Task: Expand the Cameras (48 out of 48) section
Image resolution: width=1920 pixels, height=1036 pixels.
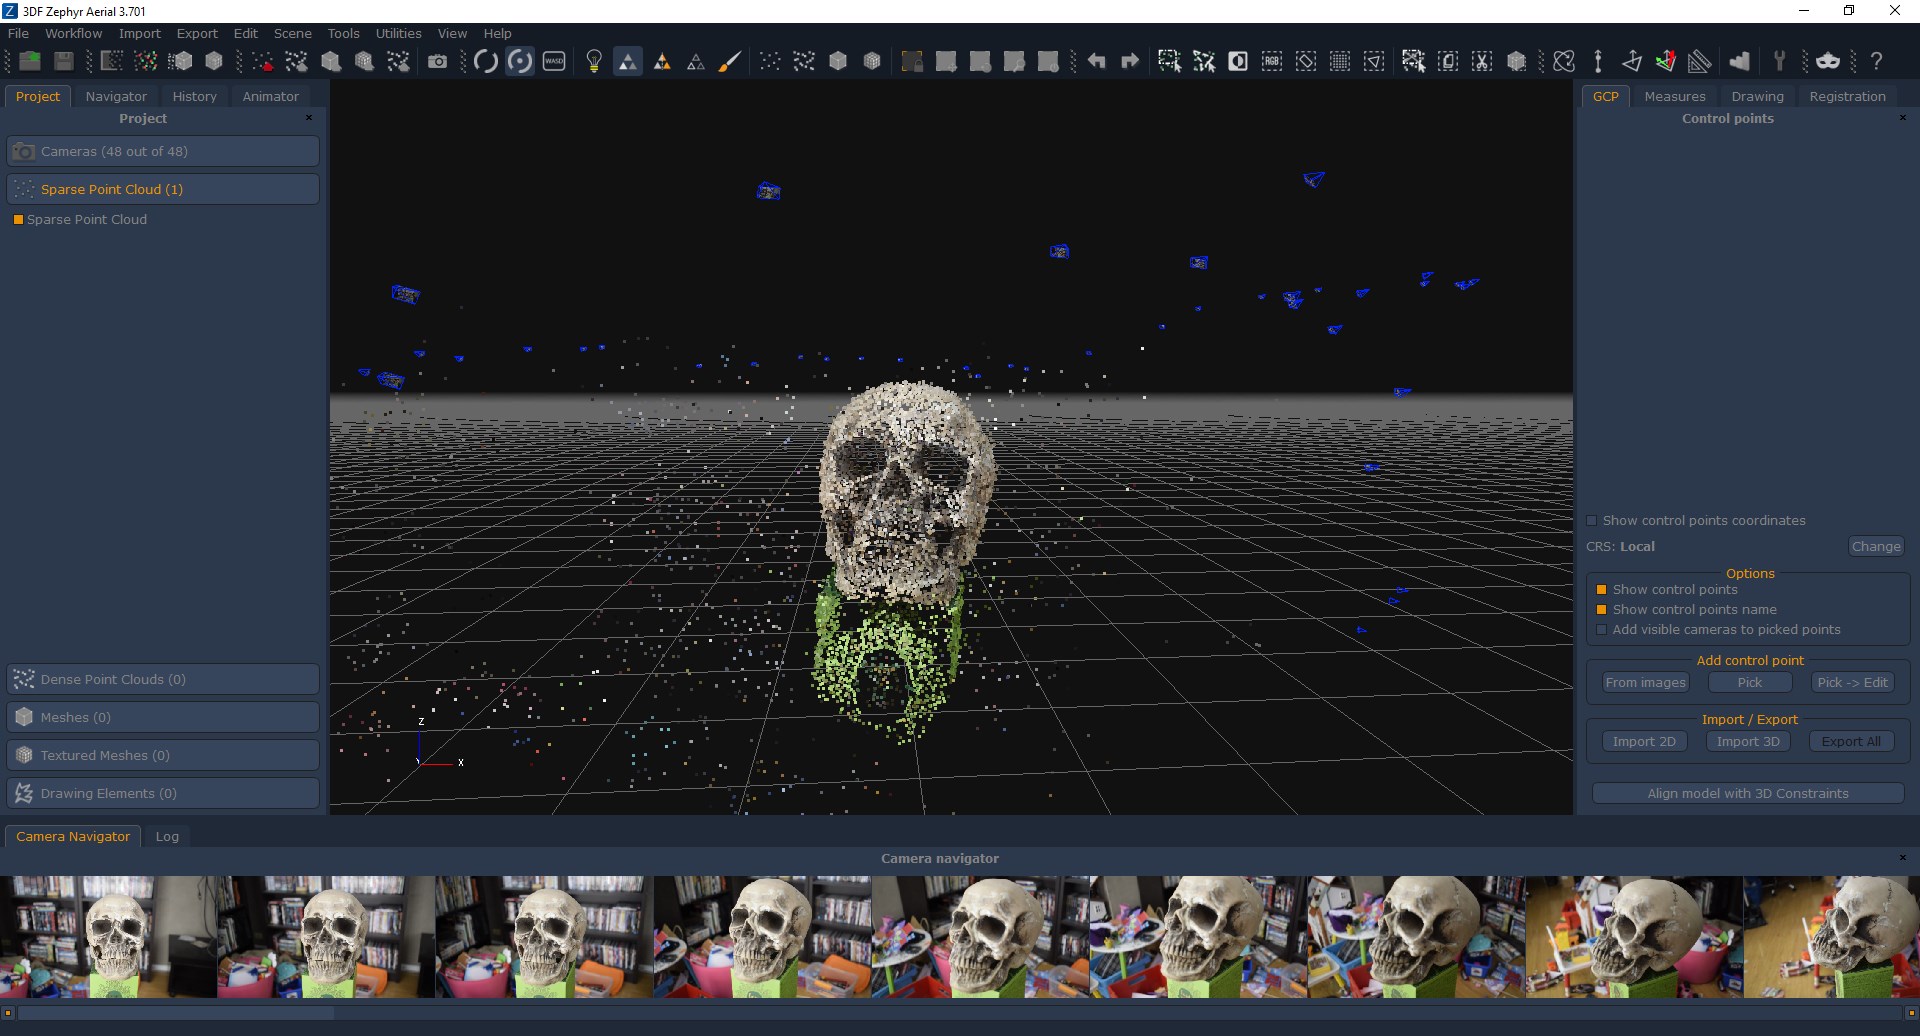Action: coord(163,151)
